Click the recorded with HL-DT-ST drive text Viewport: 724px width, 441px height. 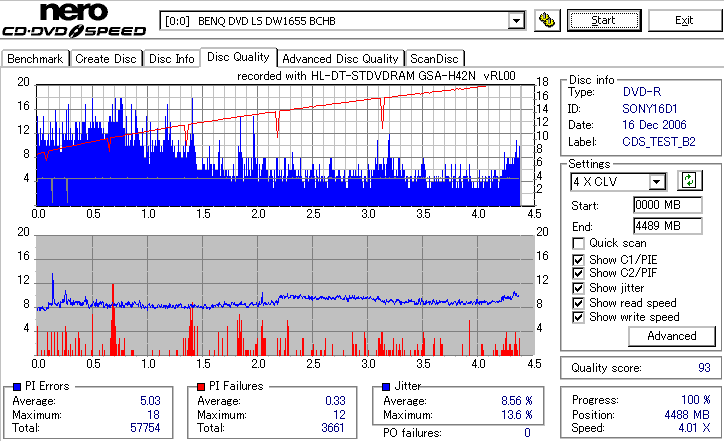(x=376, y=76)
